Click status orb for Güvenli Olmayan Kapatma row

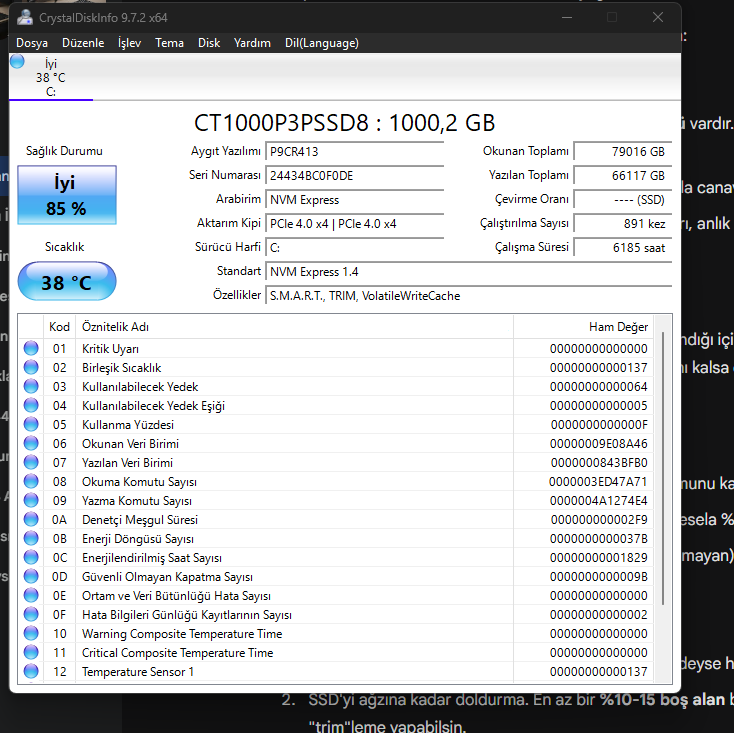click(x=31, y=576)
